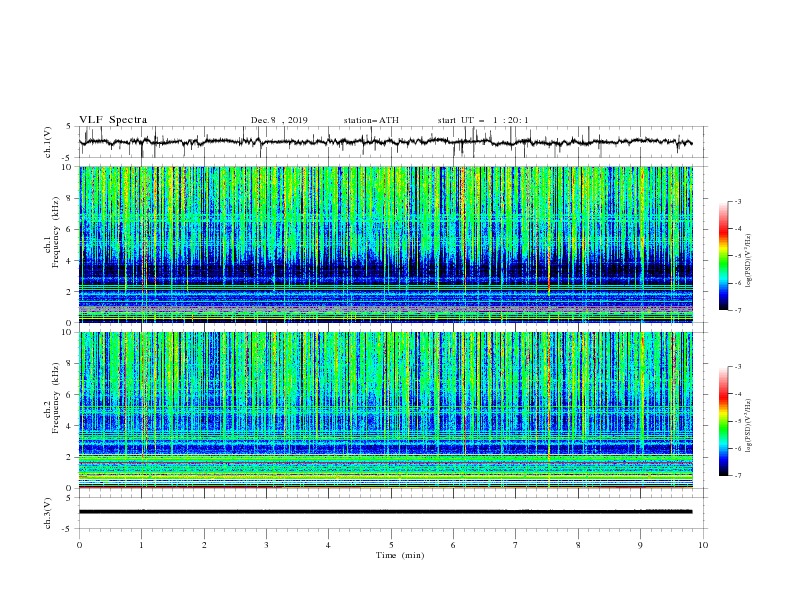Click the "1" tick on the Time axis
The height and width of the screenshot is (612, 792).
[x=141, y=545]
